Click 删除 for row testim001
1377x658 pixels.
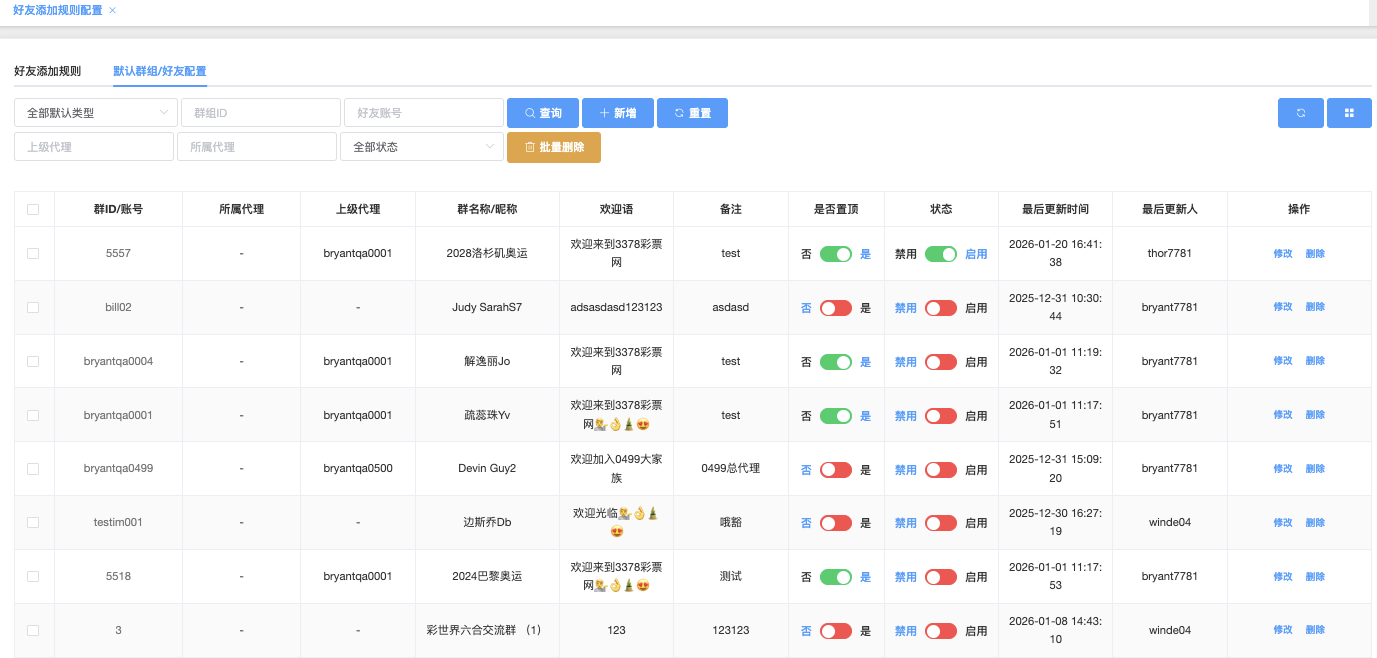pyautogui.click(x=1315, y=523)
